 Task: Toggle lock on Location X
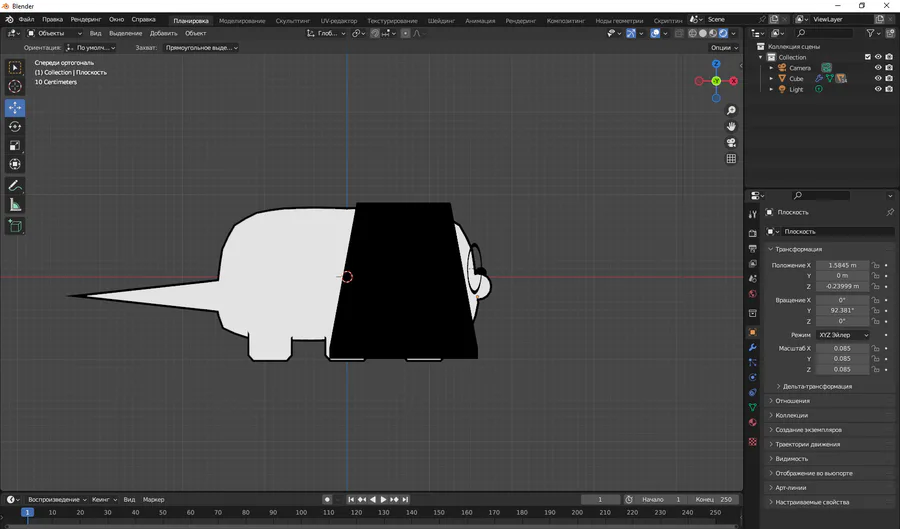(x=875, y=265)
